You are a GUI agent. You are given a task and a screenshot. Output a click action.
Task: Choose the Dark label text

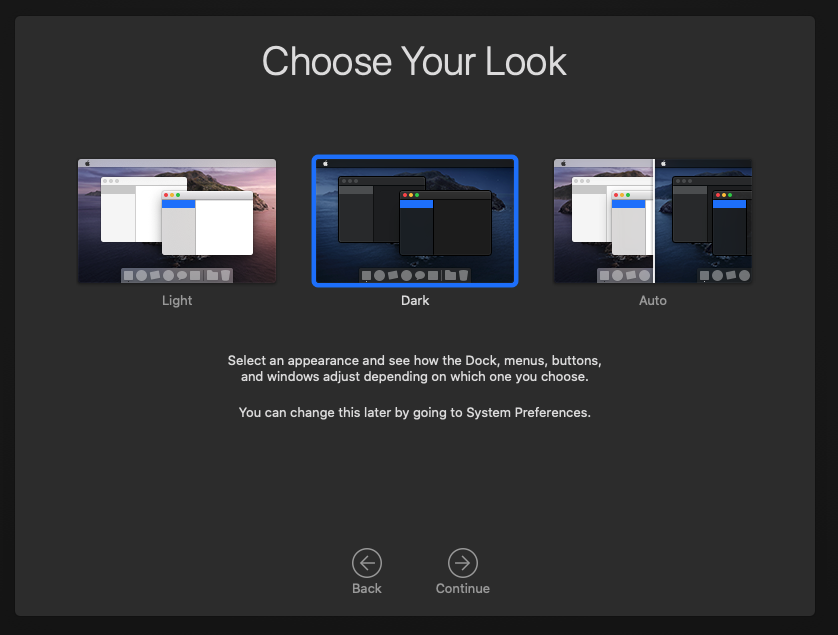pyautogui.click(x=415, y=300)
